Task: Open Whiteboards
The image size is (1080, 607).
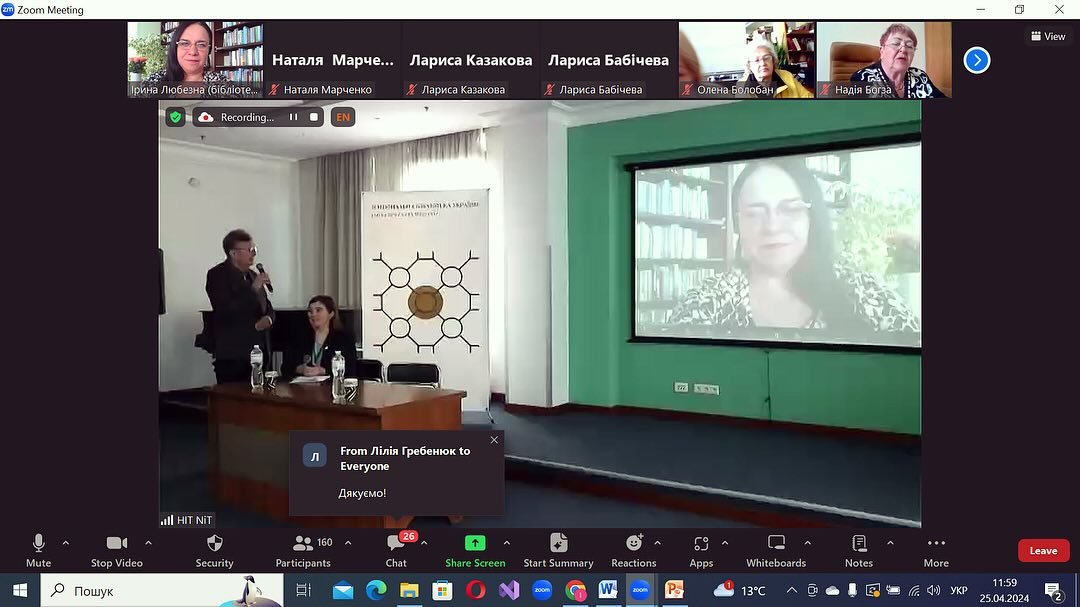Action: [x=776, y=551]
